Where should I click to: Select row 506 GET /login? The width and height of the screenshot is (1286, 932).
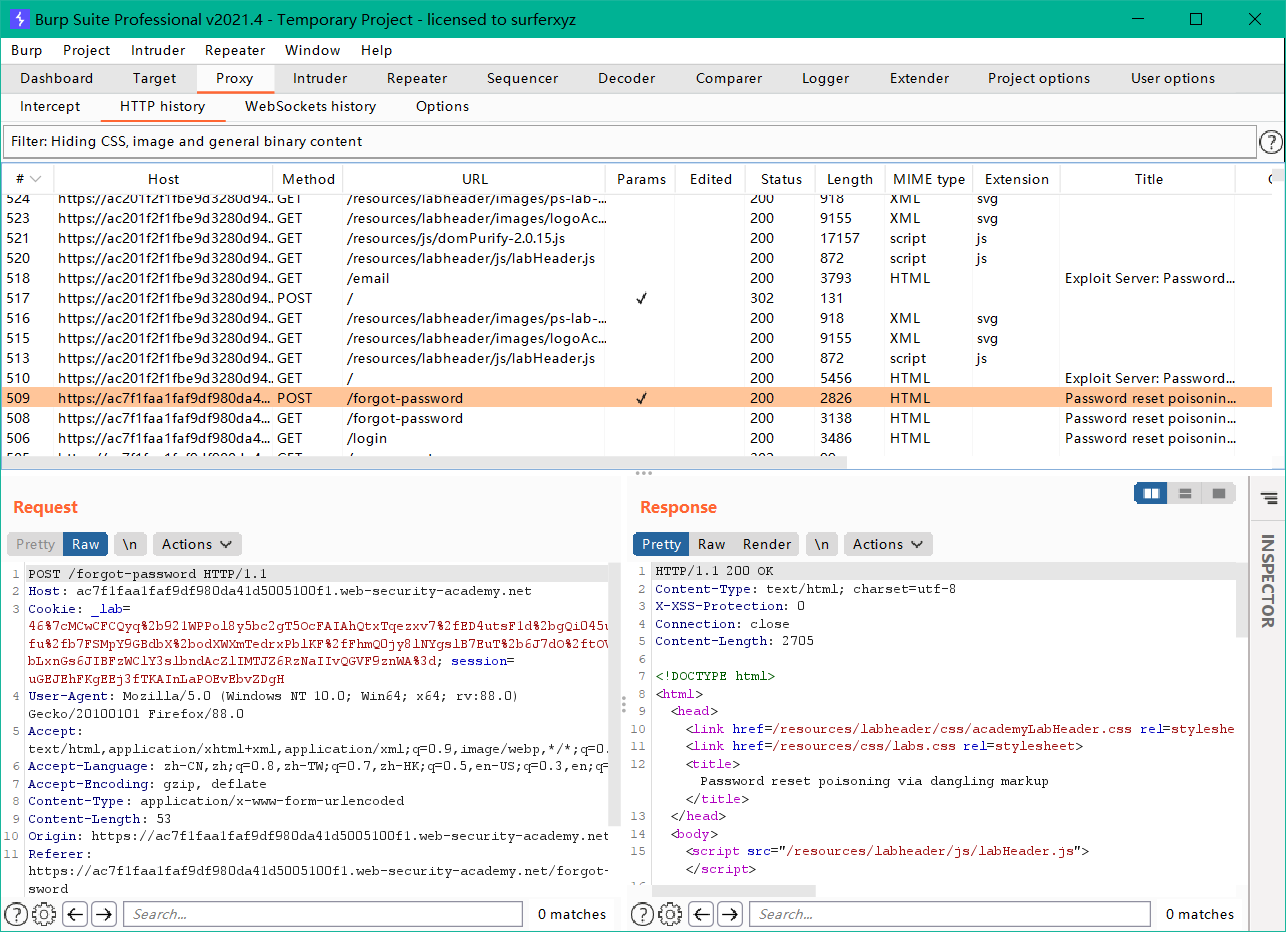coord(637,438)
